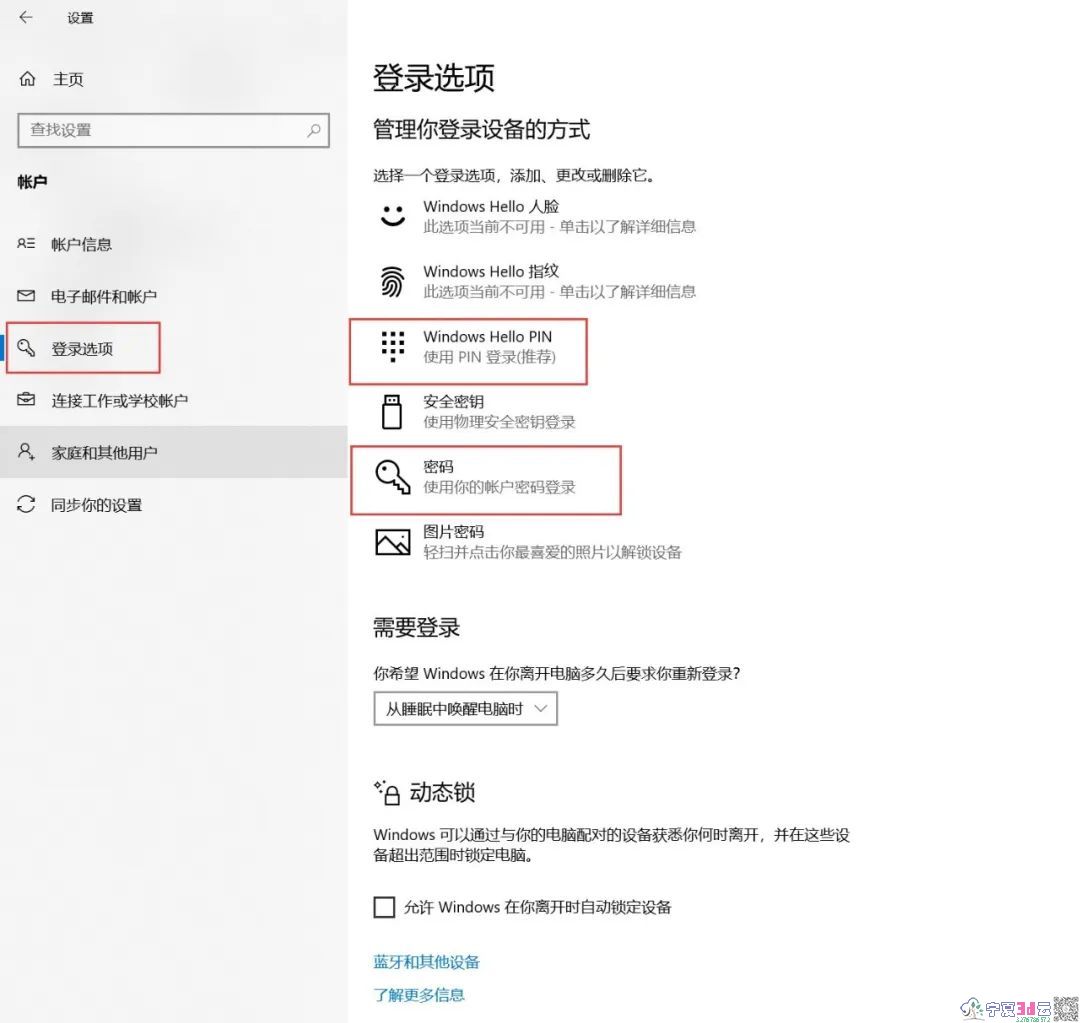Click the key icon beside 密码 option
Screen dimensions: 1080x1023
(x=393, y=477)
